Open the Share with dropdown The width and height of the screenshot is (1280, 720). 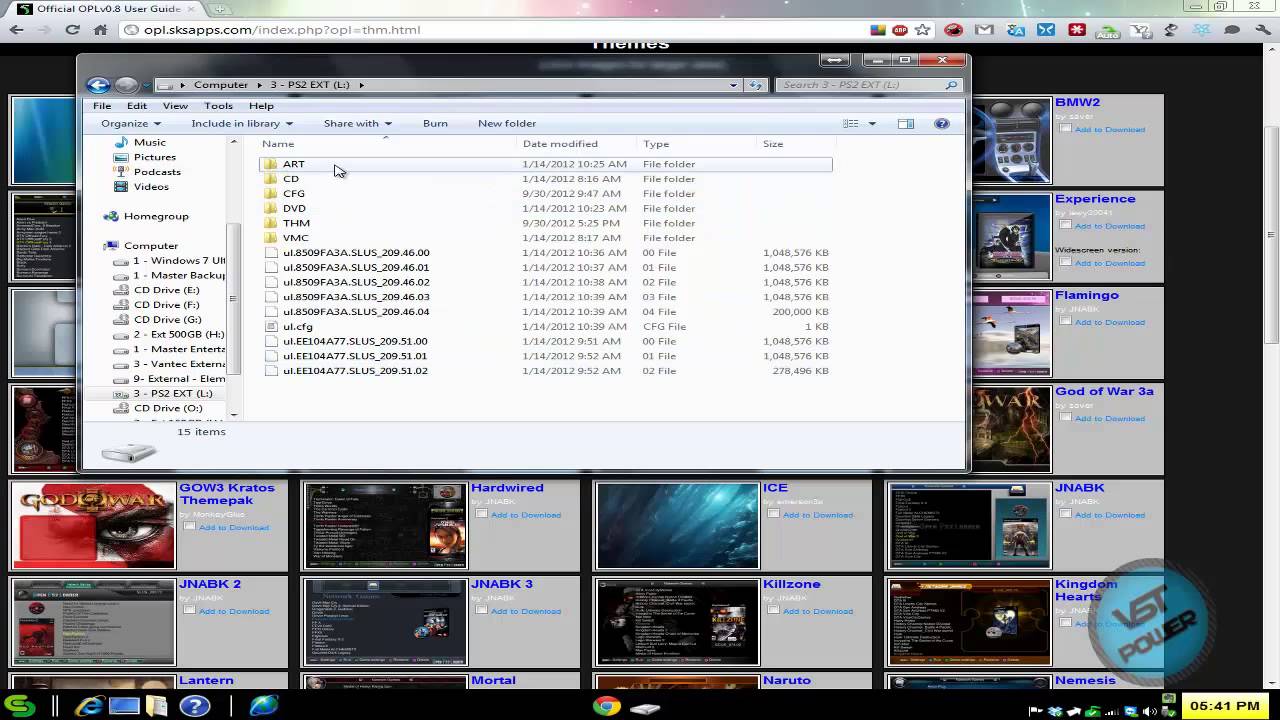[357, 123]
